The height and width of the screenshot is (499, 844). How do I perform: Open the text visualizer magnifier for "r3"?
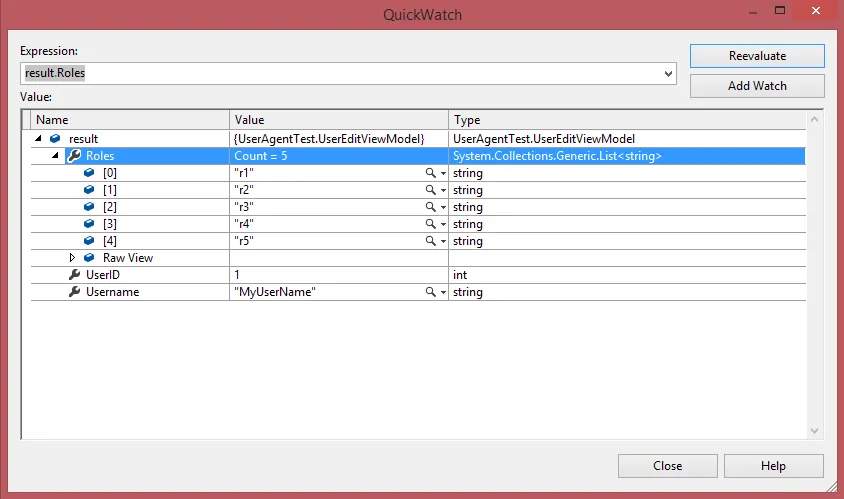click(x=431, y=207)
